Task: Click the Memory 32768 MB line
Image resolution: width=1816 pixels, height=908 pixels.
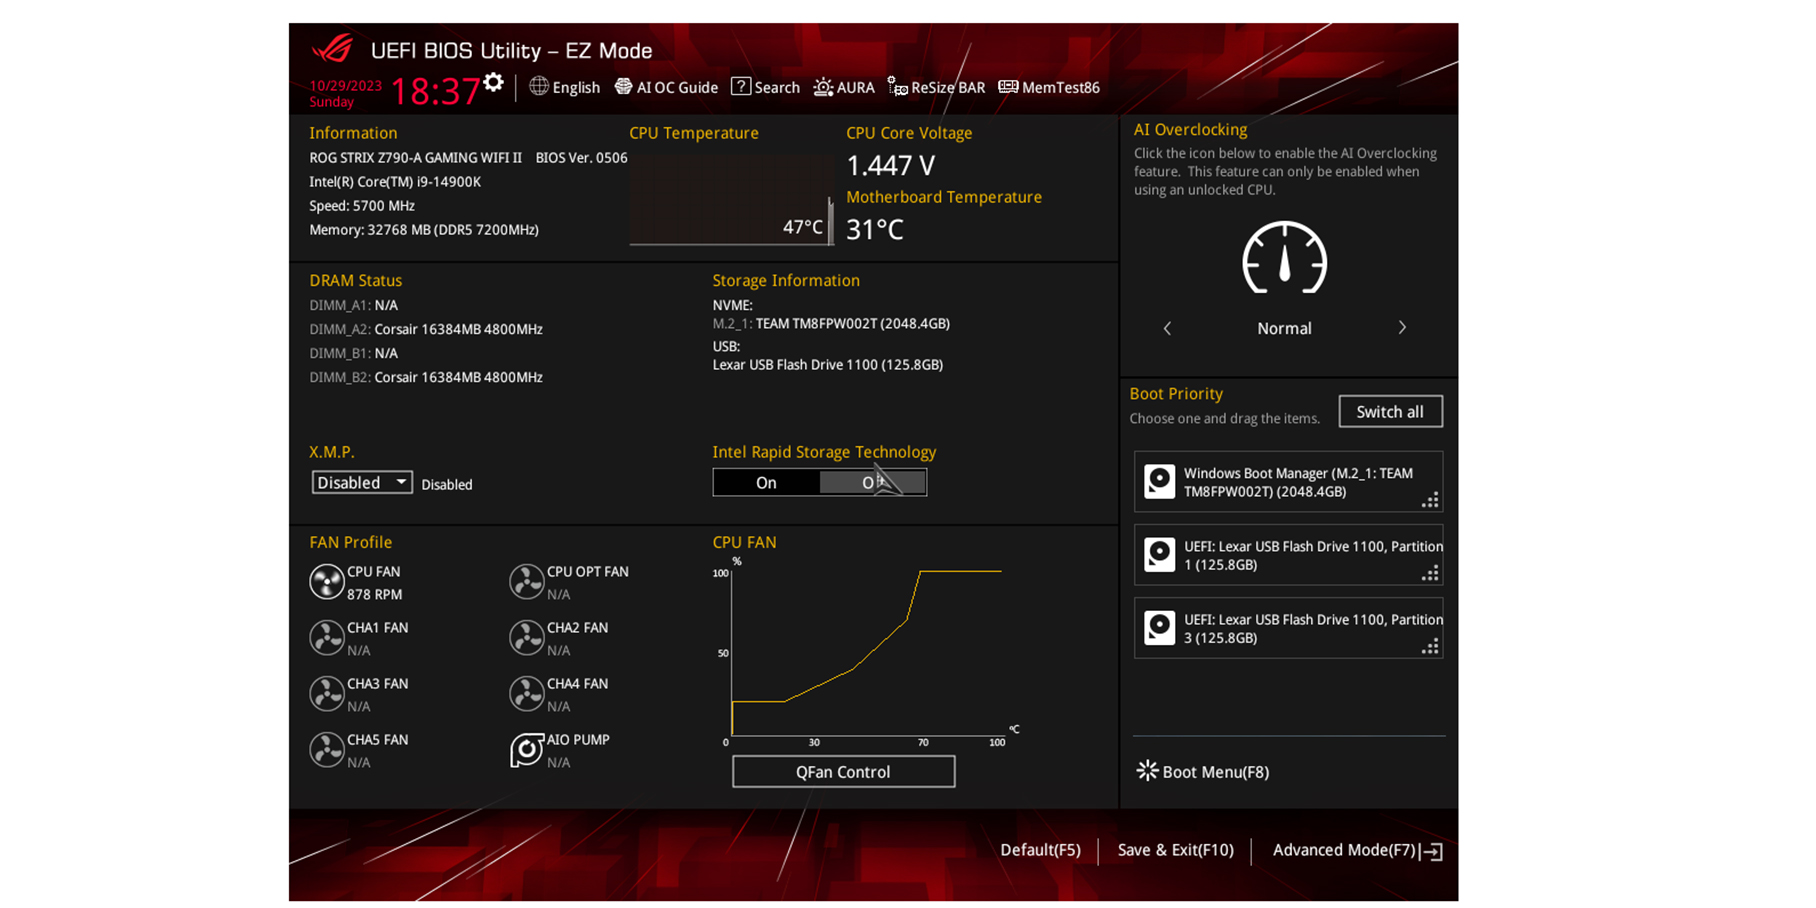Action: point(424,230)
